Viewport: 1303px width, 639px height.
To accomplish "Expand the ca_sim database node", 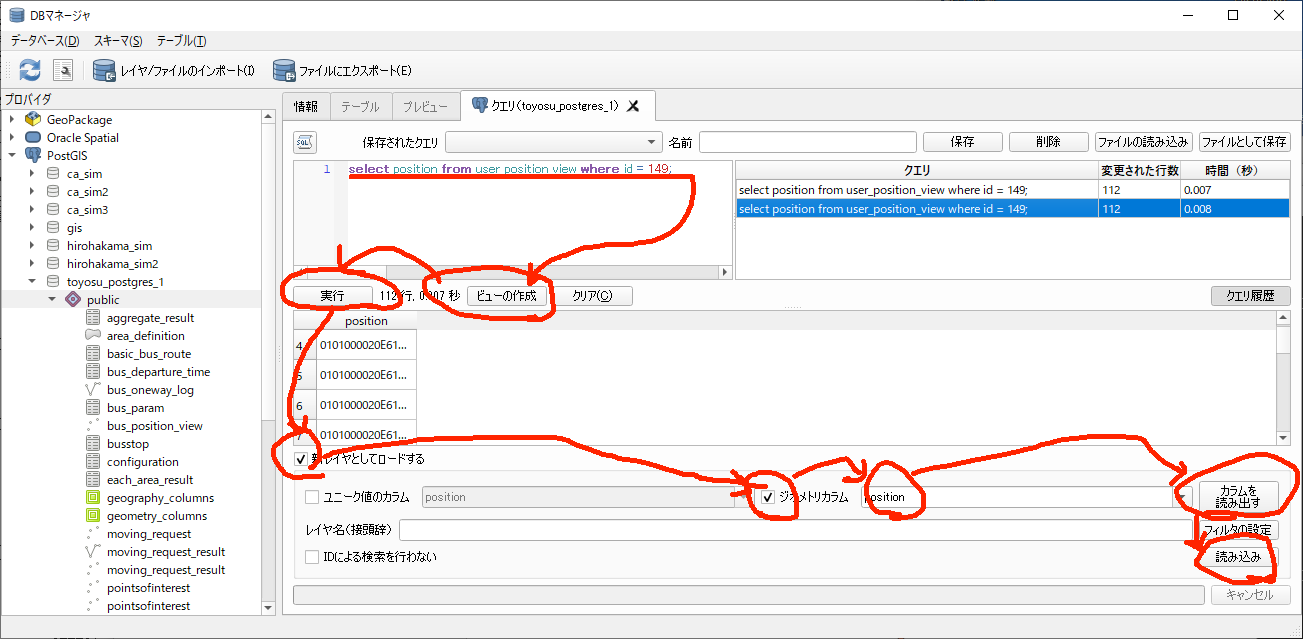I will pos(32,174).
